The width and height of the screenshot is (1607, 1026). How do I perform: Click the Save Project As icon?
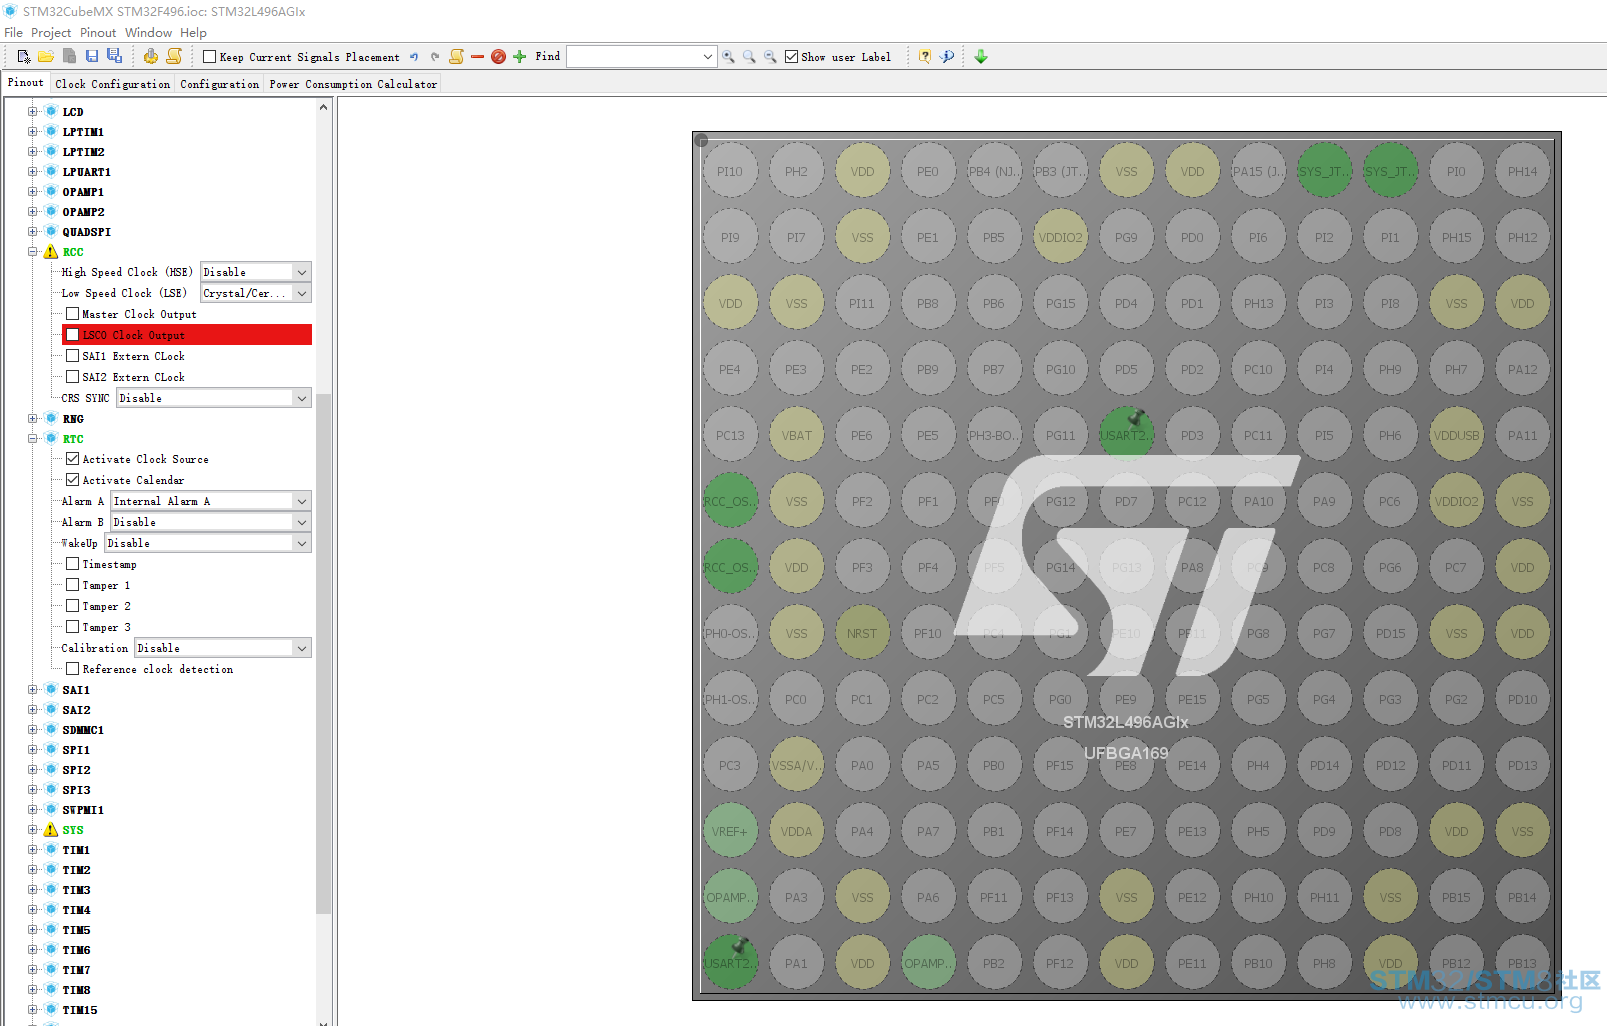tap(114, 57)
